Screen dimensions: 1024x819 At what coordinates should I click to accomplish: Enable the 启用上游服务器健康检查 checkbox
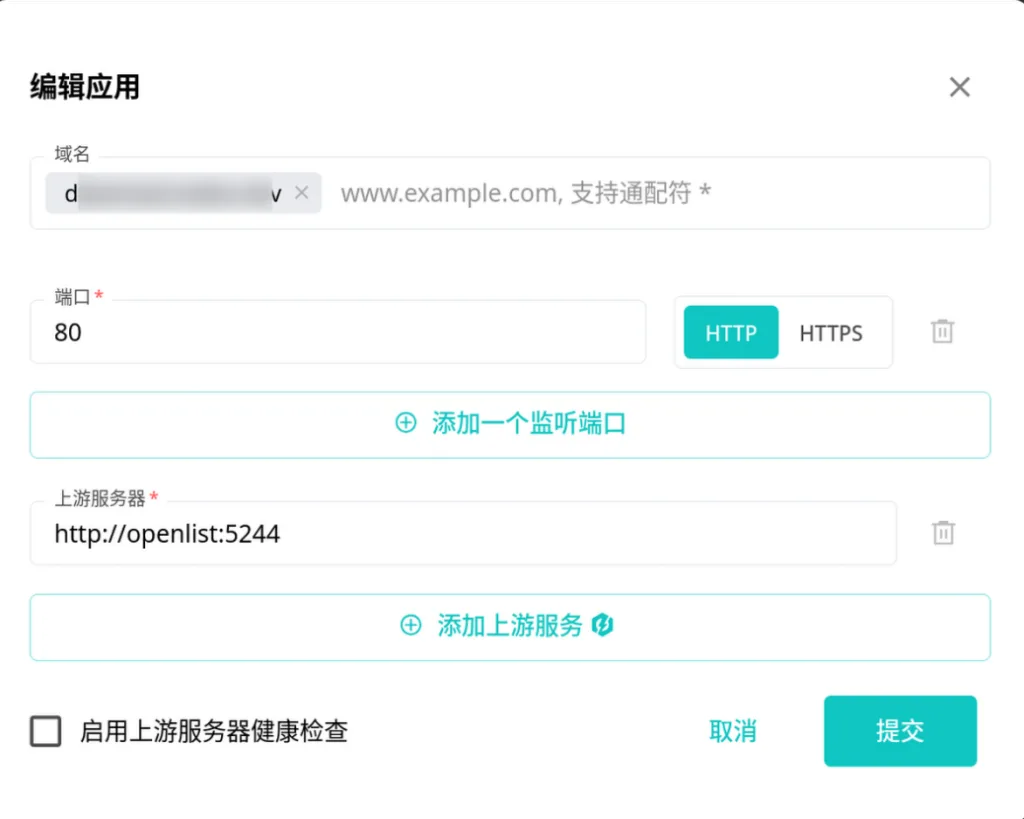(46, 731)
